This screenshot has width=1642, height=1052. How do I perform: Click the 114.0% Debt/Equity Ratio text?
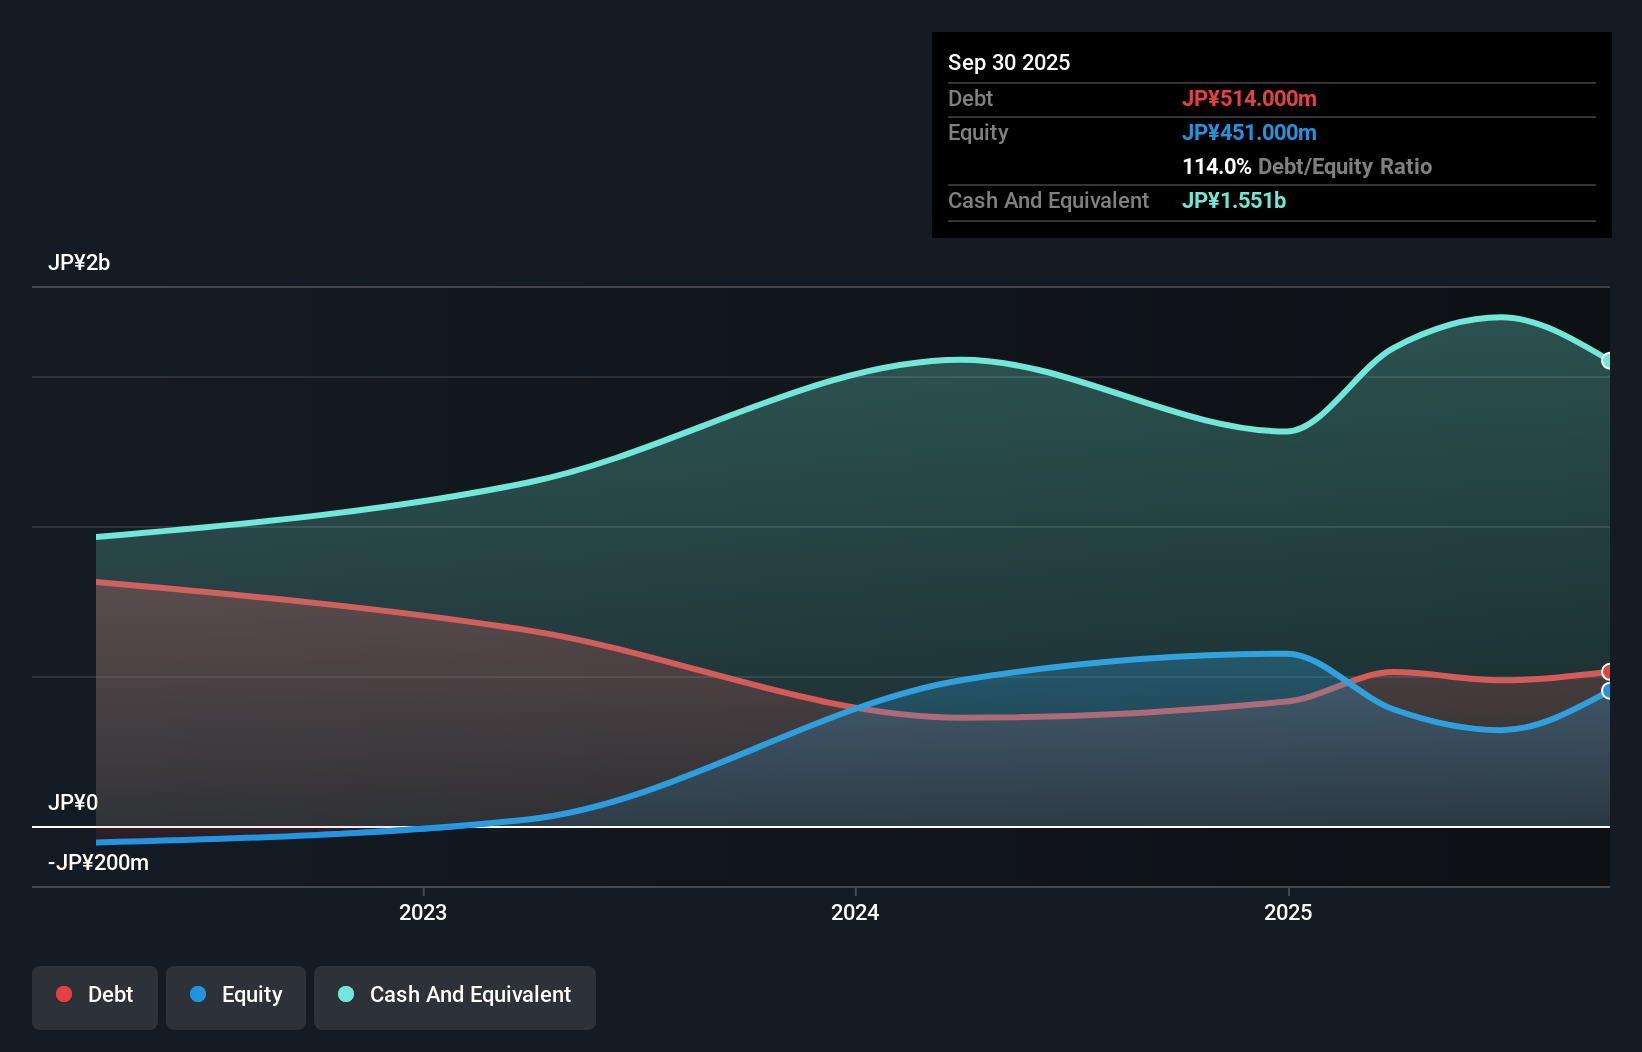tap(1307, 166)
